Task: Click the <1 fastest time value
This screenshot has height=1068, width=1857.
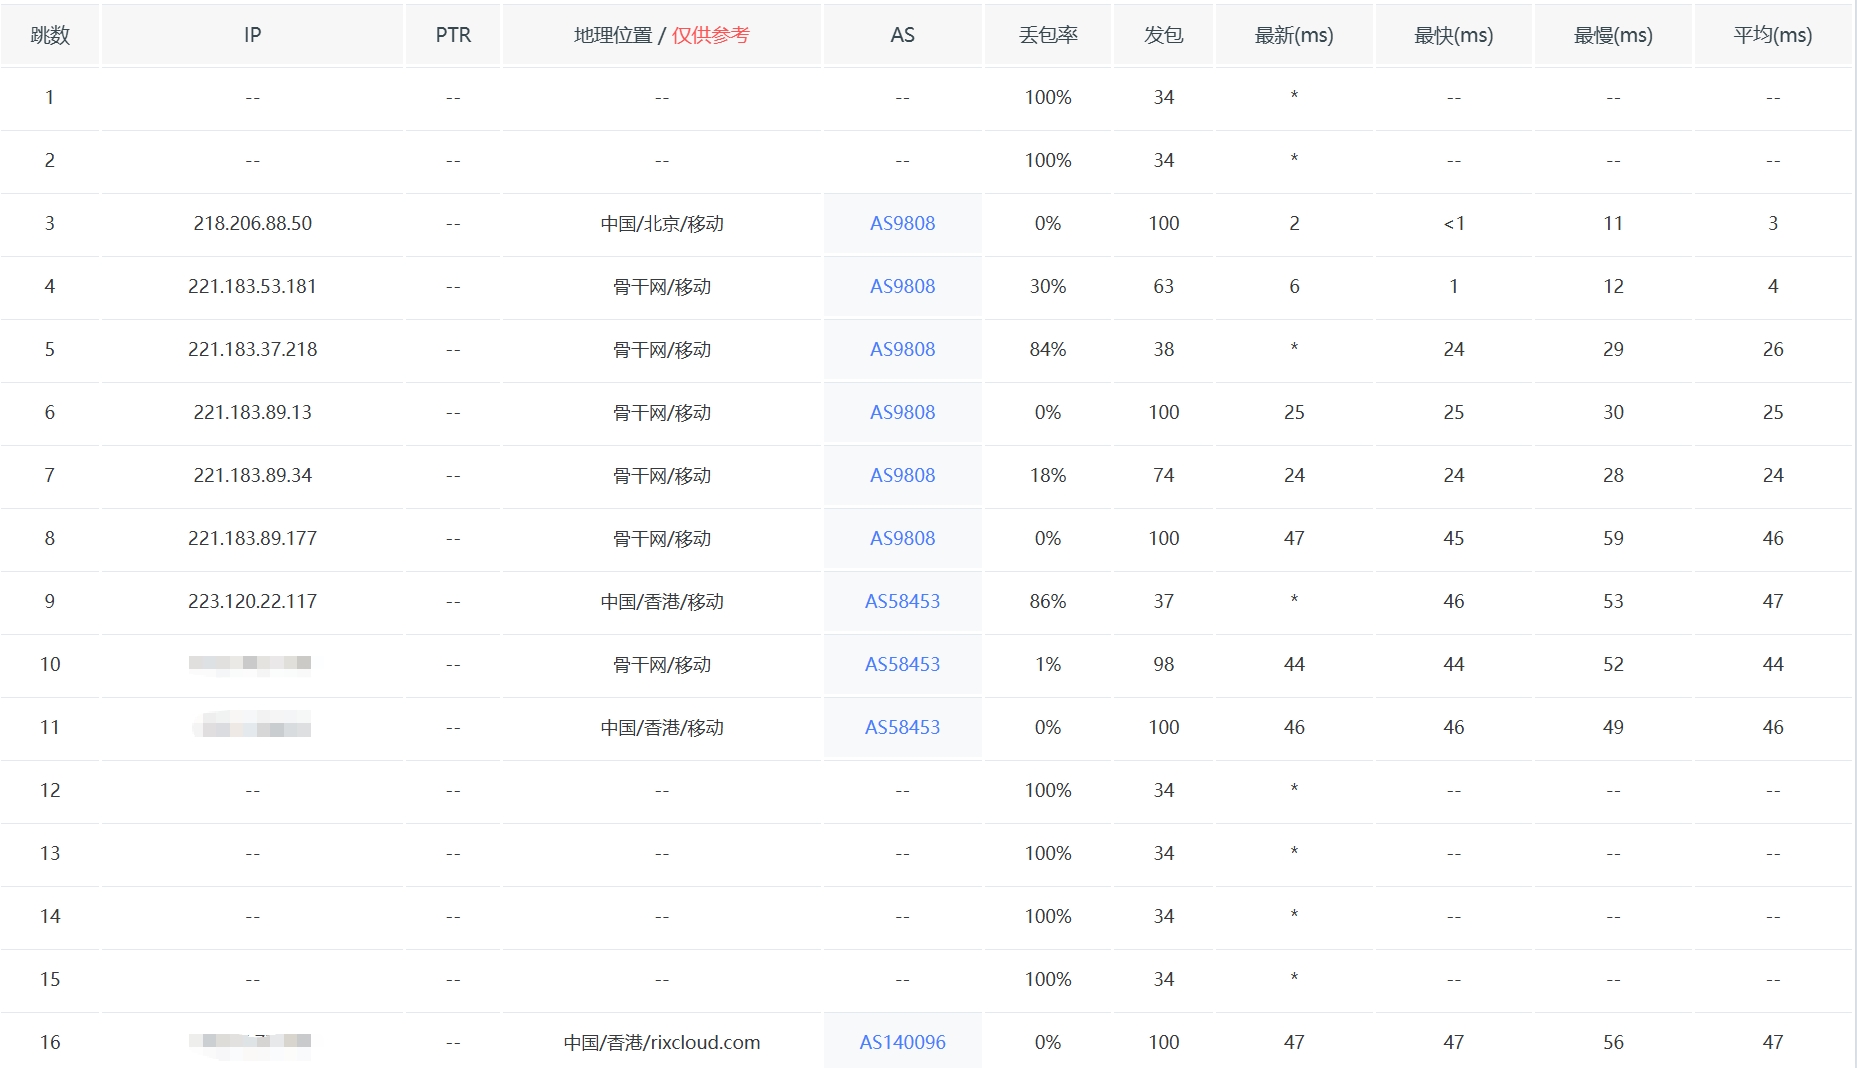Action: pyautogui.click(x=1453, y=223)
